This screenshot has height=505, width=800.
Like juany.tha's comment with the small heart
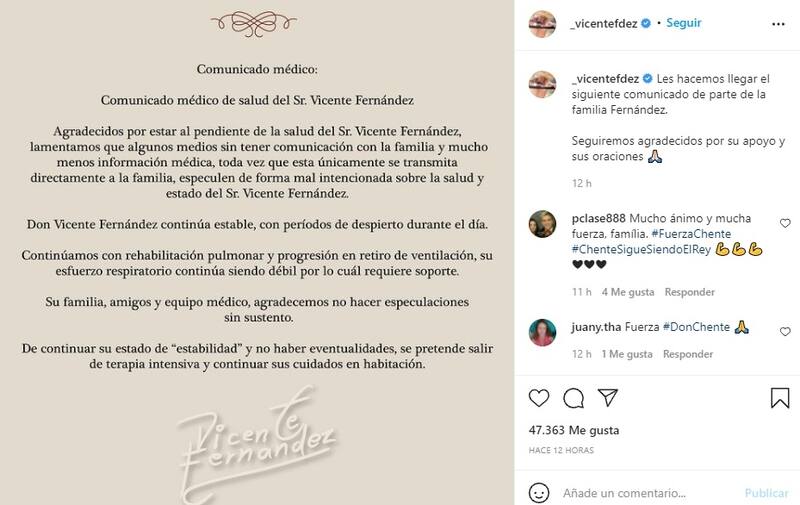click(785, 332)
